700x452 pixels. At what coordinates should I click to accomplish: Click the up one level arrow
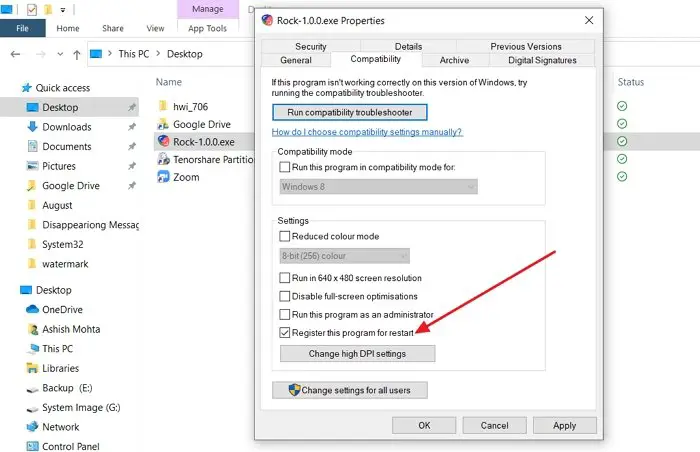coord(77,54)
